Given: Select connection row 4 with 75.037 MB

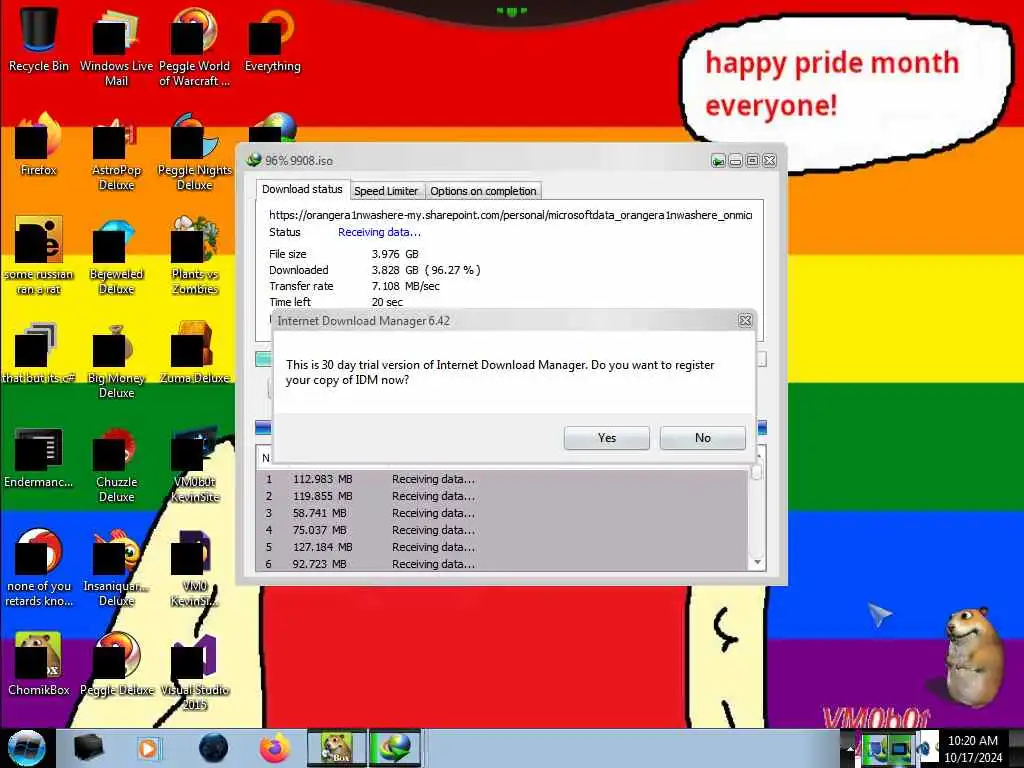Looking at the screenshot, I should (x=502, y=530).
